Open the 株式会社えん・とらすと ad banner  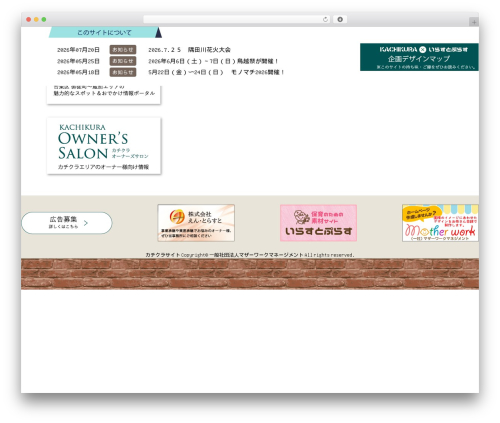click(196, 223)
